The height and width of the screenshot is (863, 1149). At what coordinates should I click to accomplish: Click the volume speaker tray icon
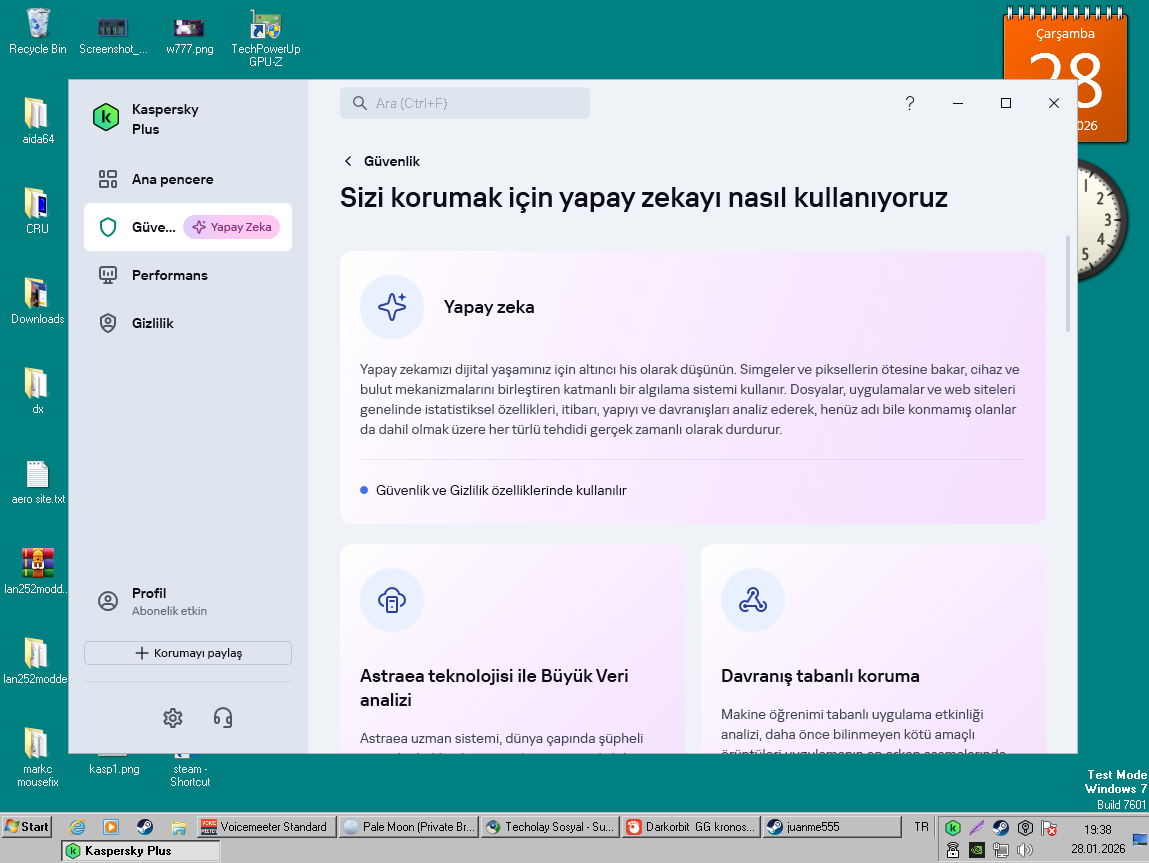[x=1024, y=850]
